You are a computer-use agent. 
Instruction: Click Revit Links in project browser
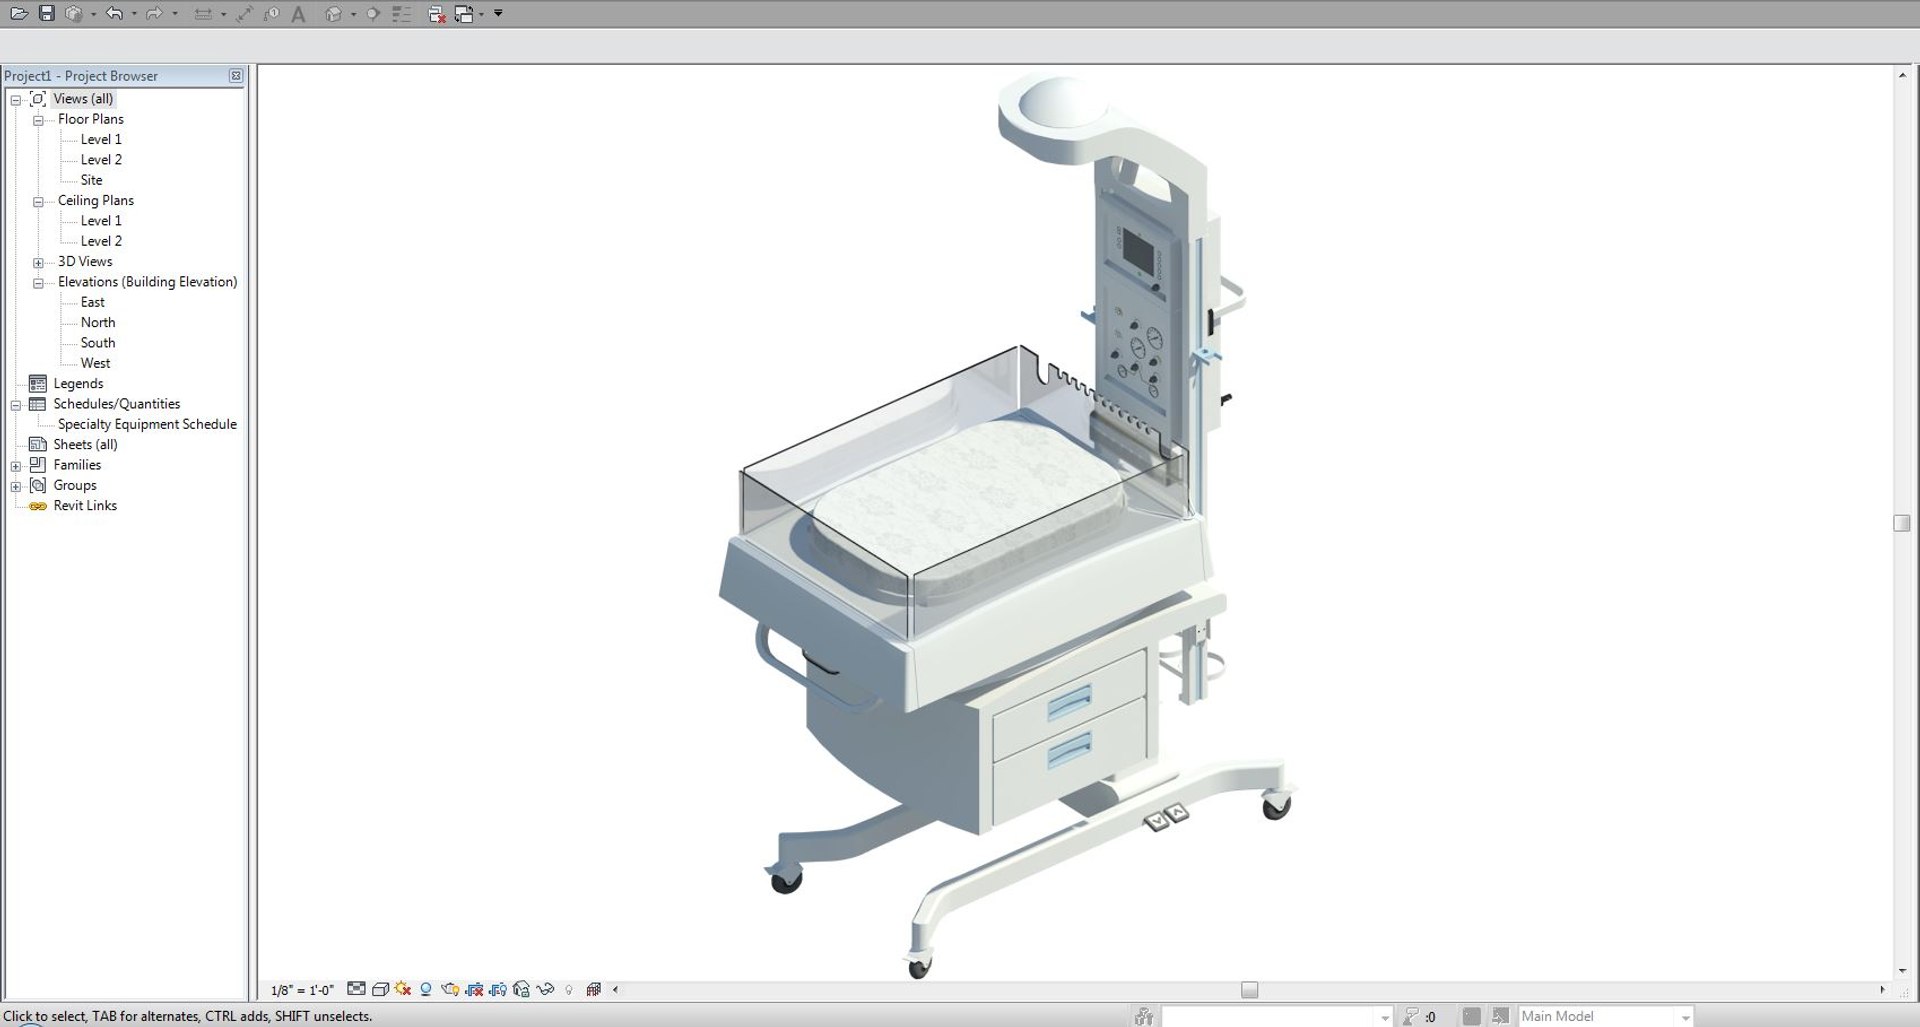tap(85, 505)
